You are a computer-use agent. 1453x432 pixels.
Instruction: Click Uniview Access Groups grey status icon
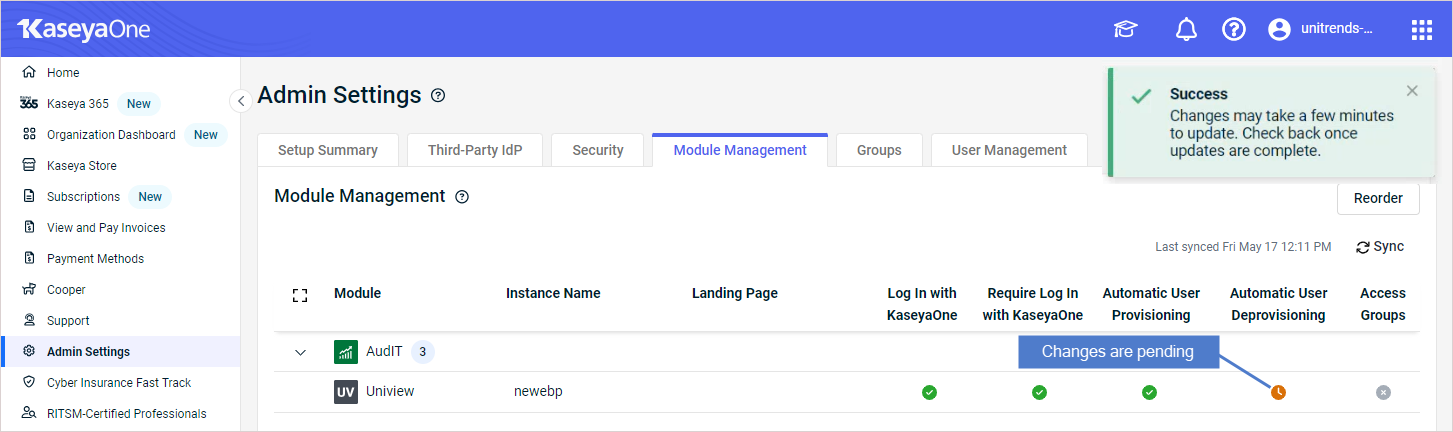click(1383, 392)
